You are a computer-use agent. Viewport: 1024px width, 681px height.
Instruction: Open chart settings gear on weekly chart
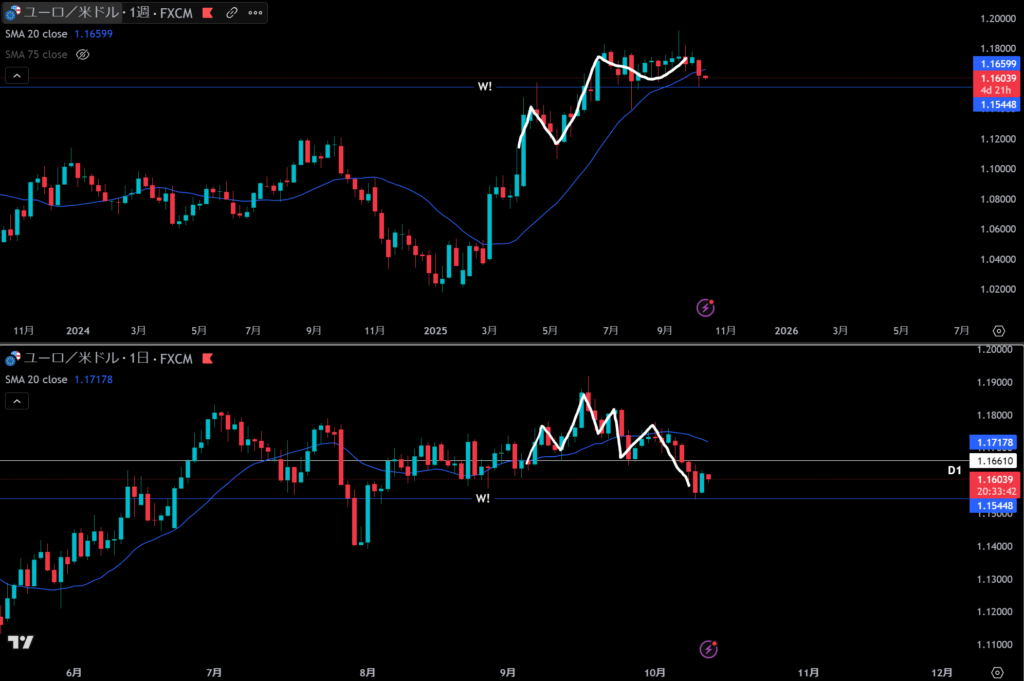998,331
